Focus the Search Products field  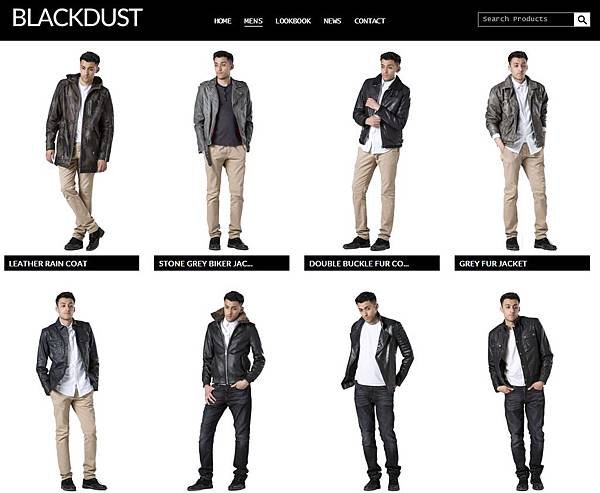tap(526, 20)
